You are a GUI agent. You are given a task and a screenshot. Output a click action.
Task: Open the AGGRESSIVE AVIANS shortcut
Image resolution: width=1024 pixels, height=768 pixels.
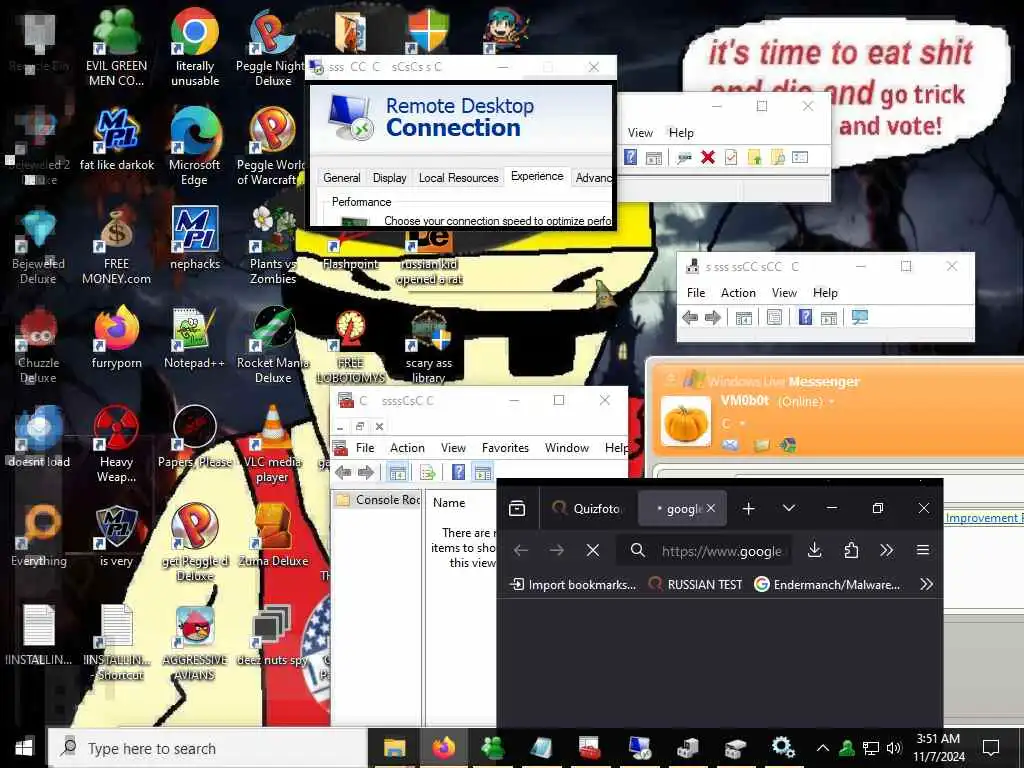pyautogui.click(x=195, y=643)
